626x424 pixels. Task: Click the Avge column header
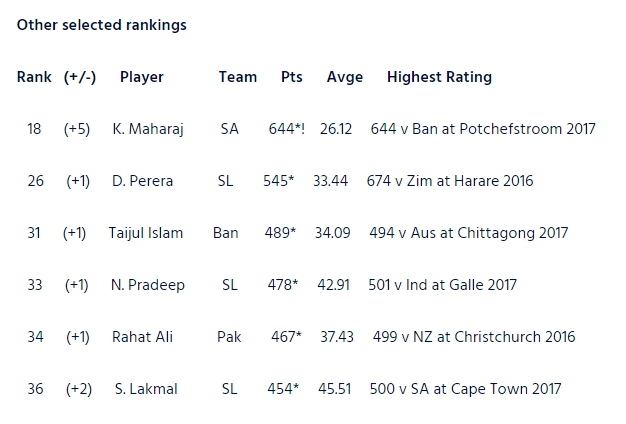coord(345,77)
